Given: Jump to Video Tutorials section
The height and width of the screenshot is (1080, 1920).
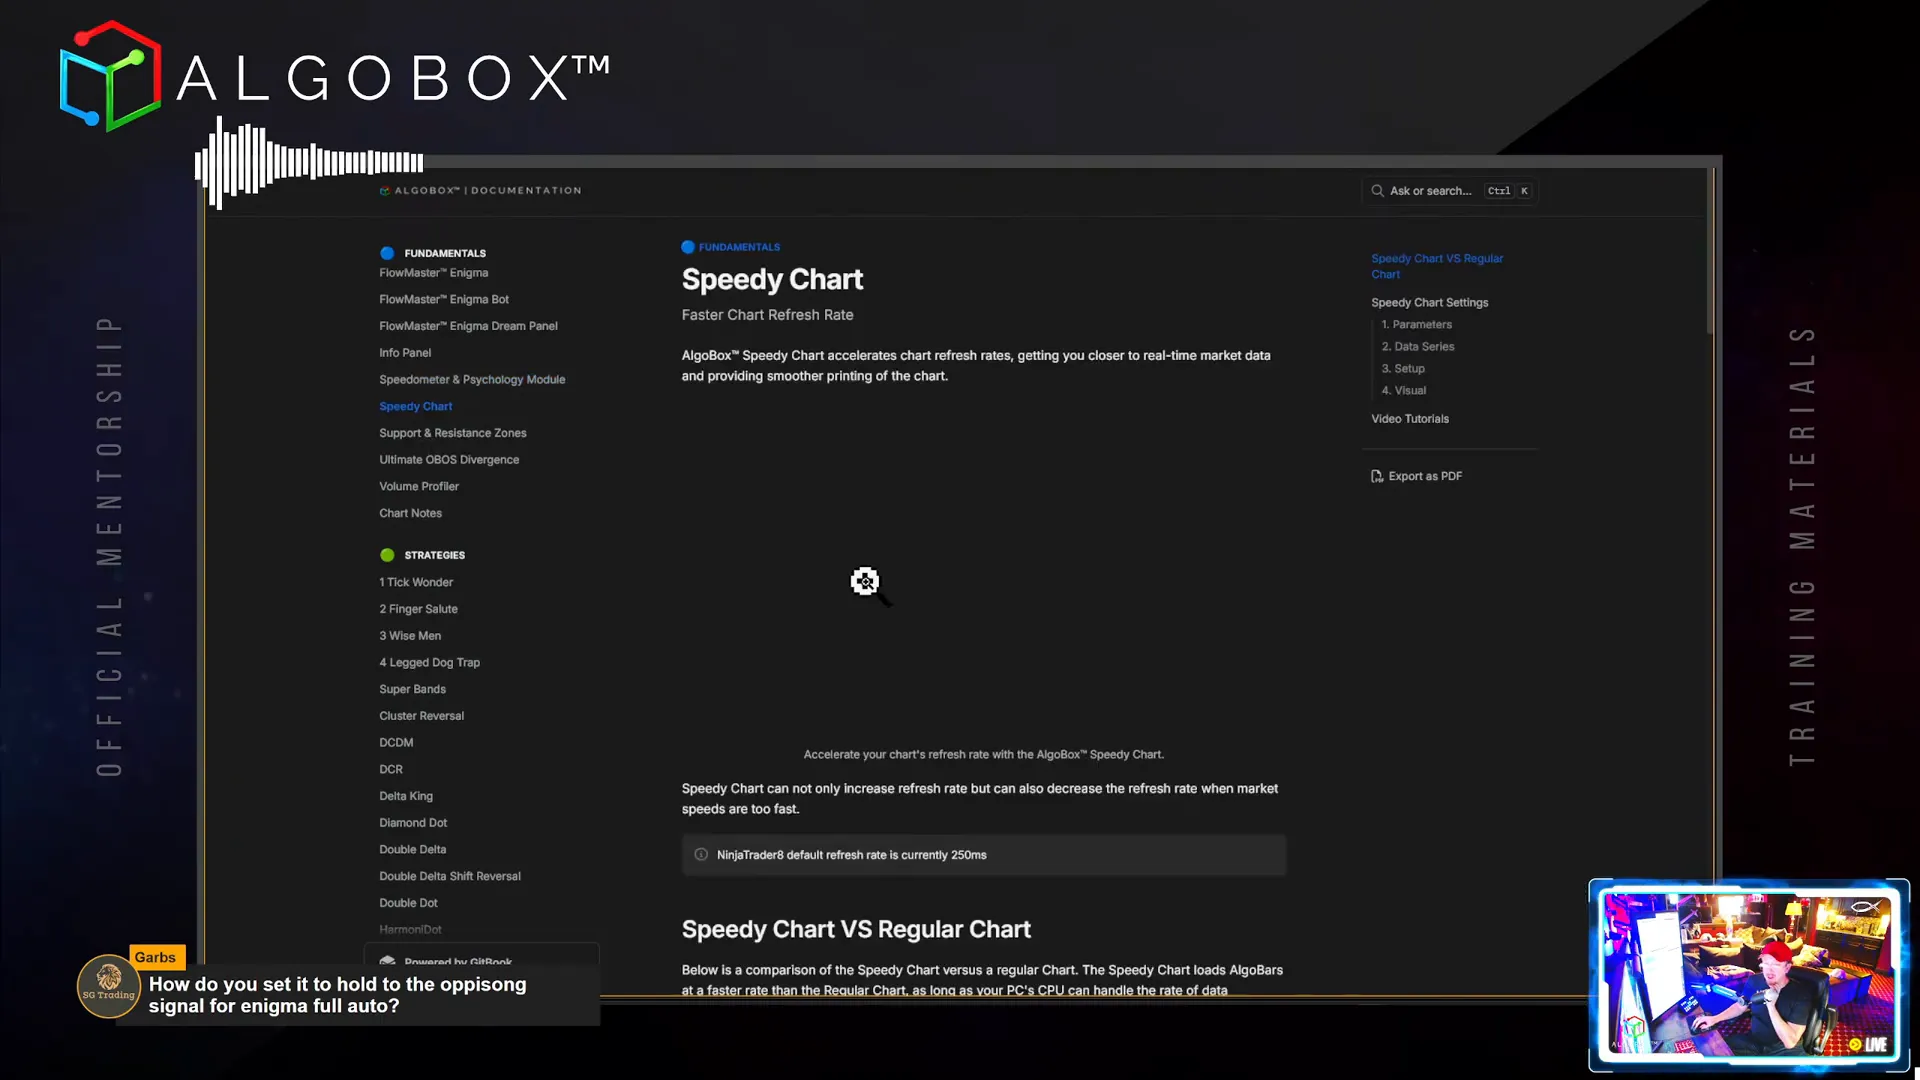Looking at the screenshot, I should pos(1410,419).
